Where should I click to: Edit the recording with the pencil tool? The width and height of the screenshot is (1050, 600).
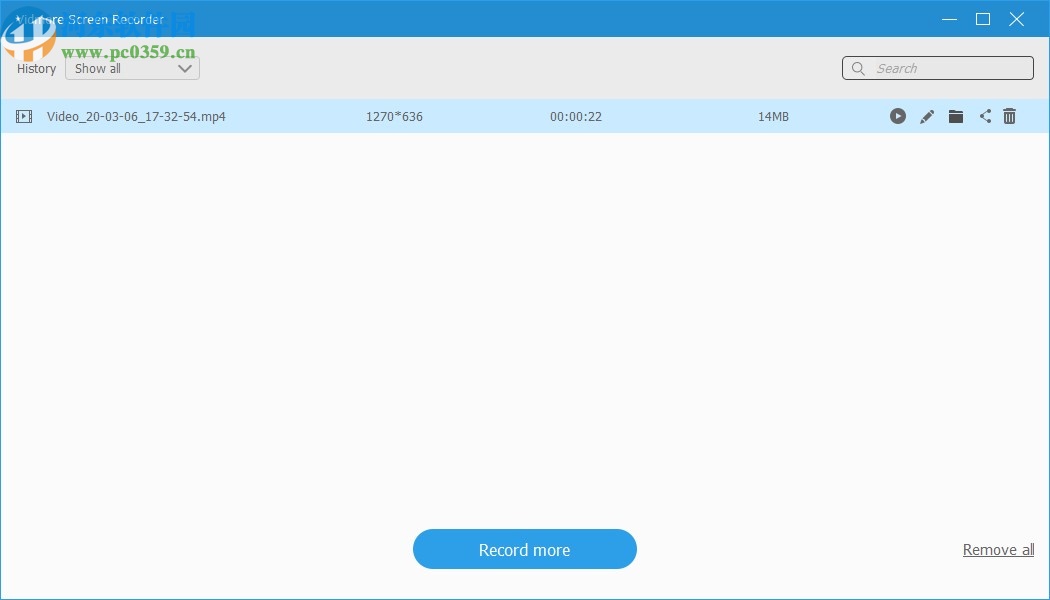[927, 116]
